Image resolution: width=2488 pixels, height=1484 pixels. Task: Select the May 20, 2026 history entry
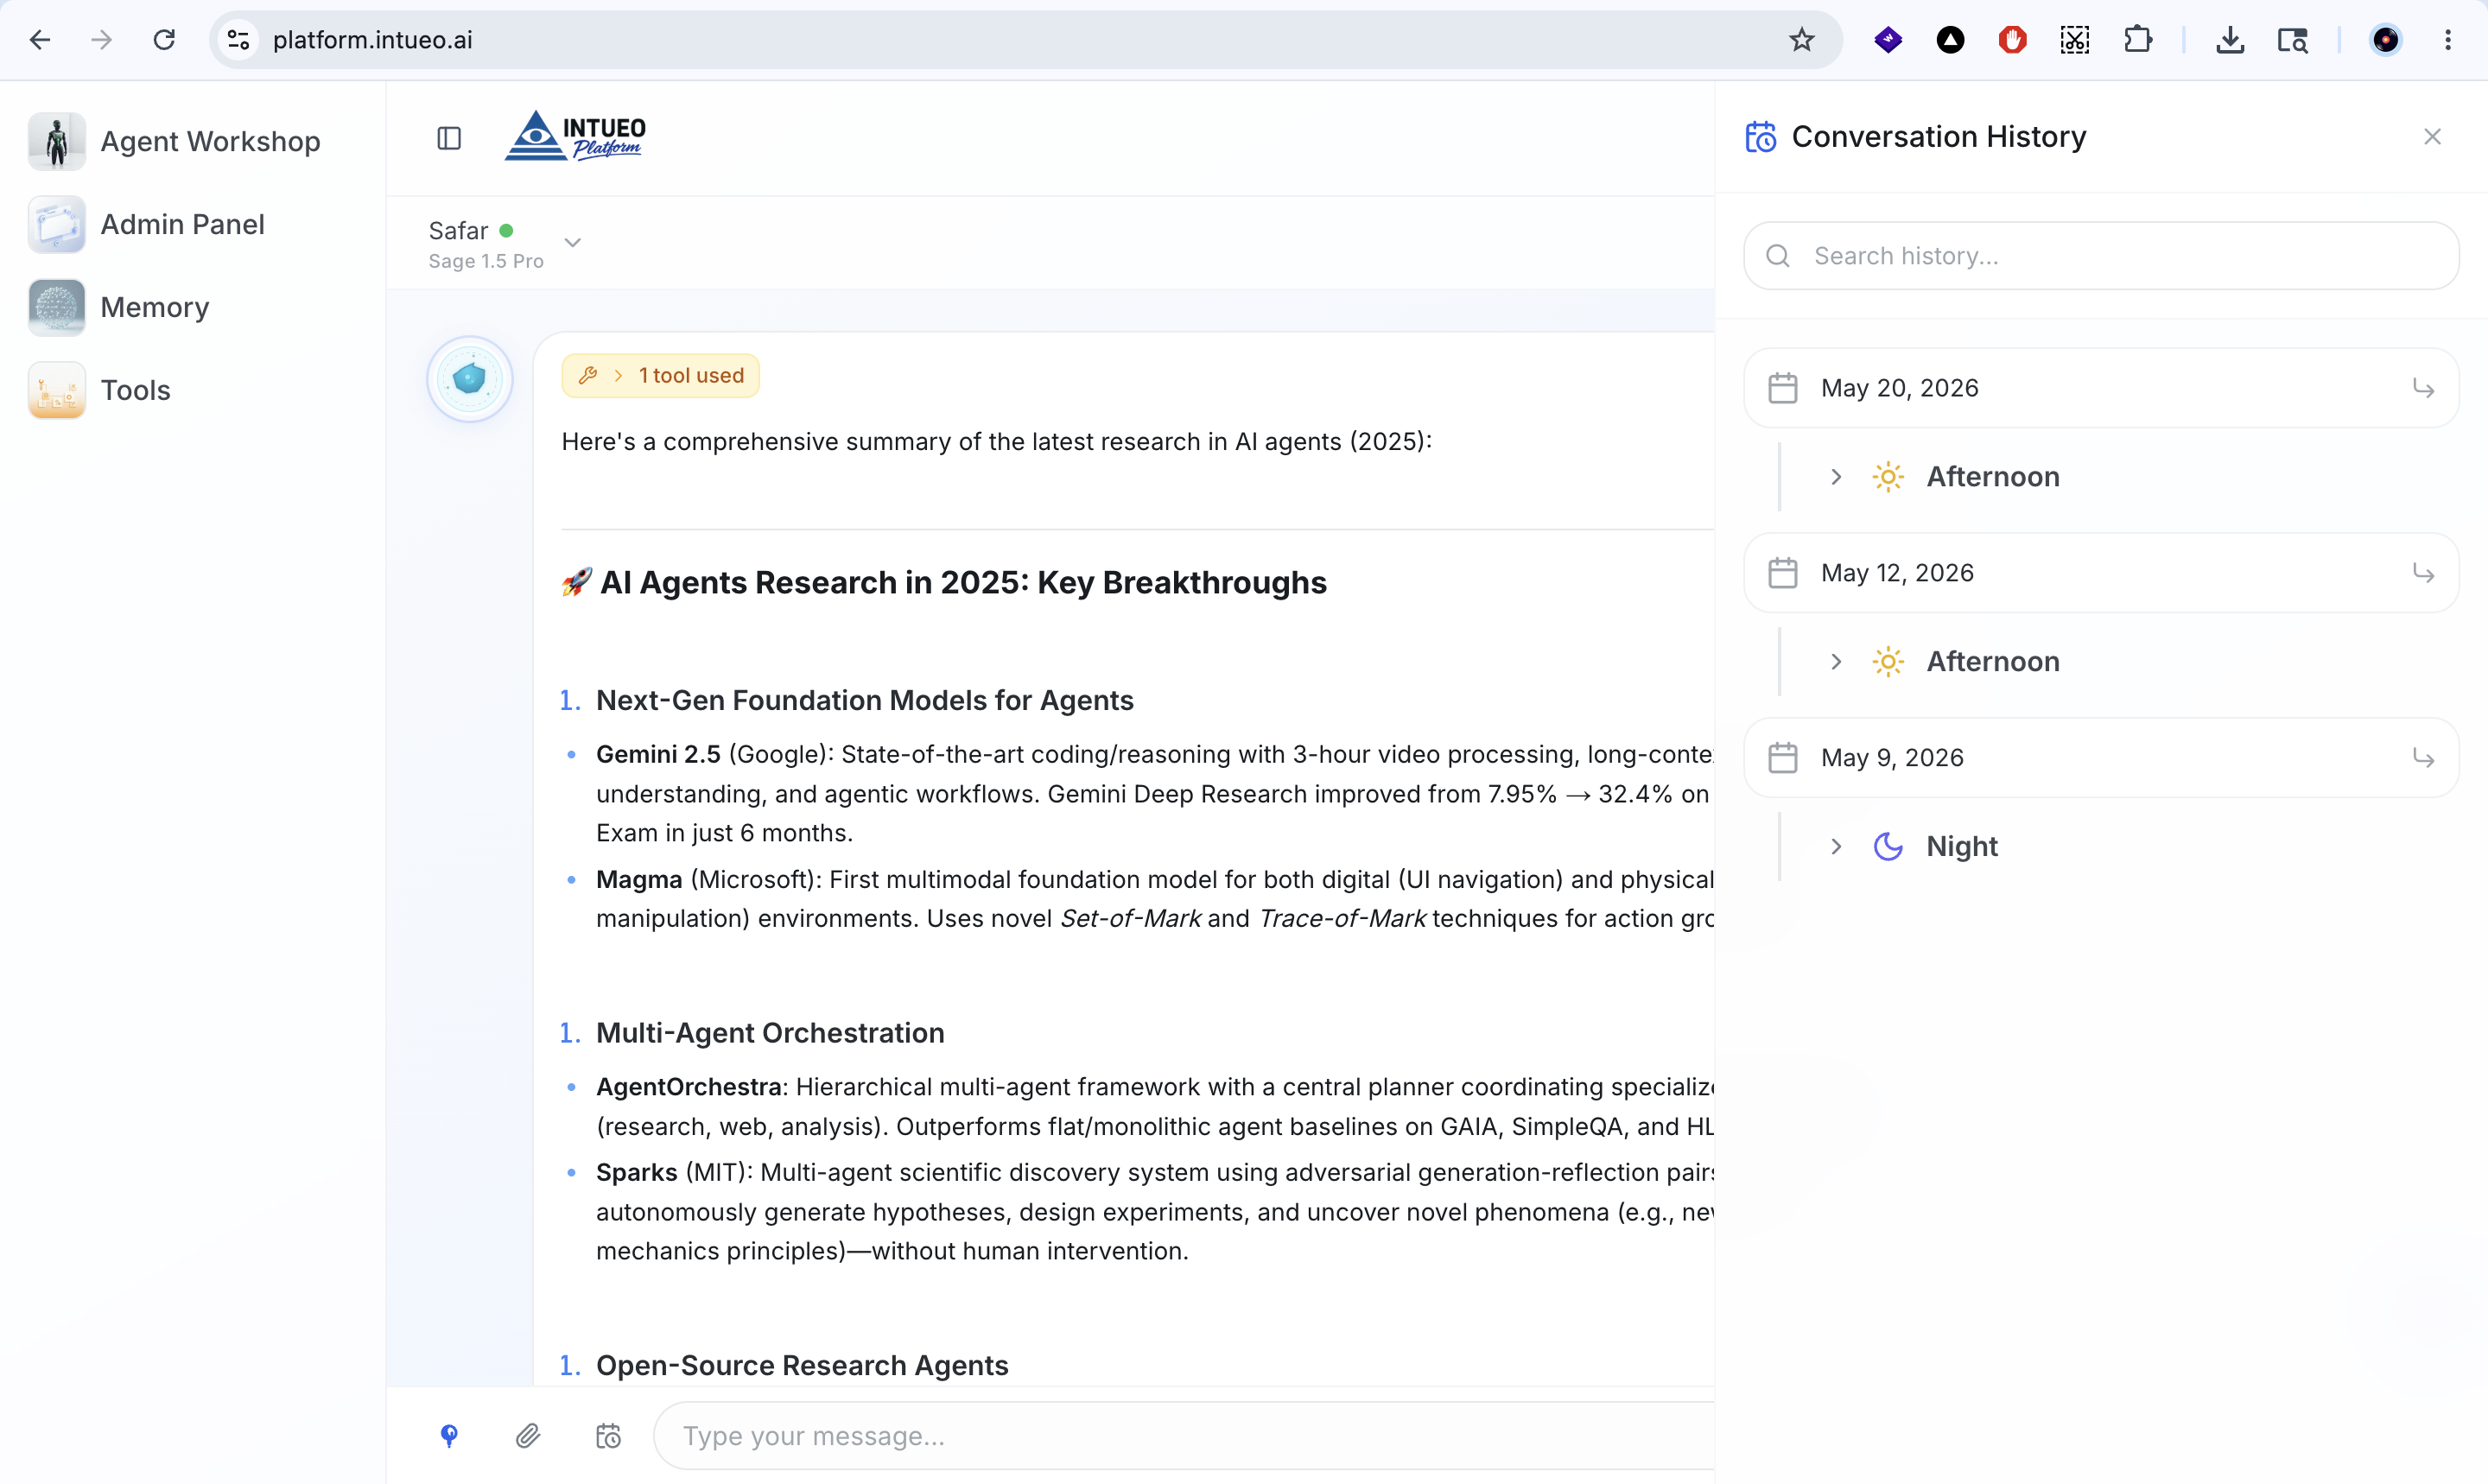(2101, 388)
